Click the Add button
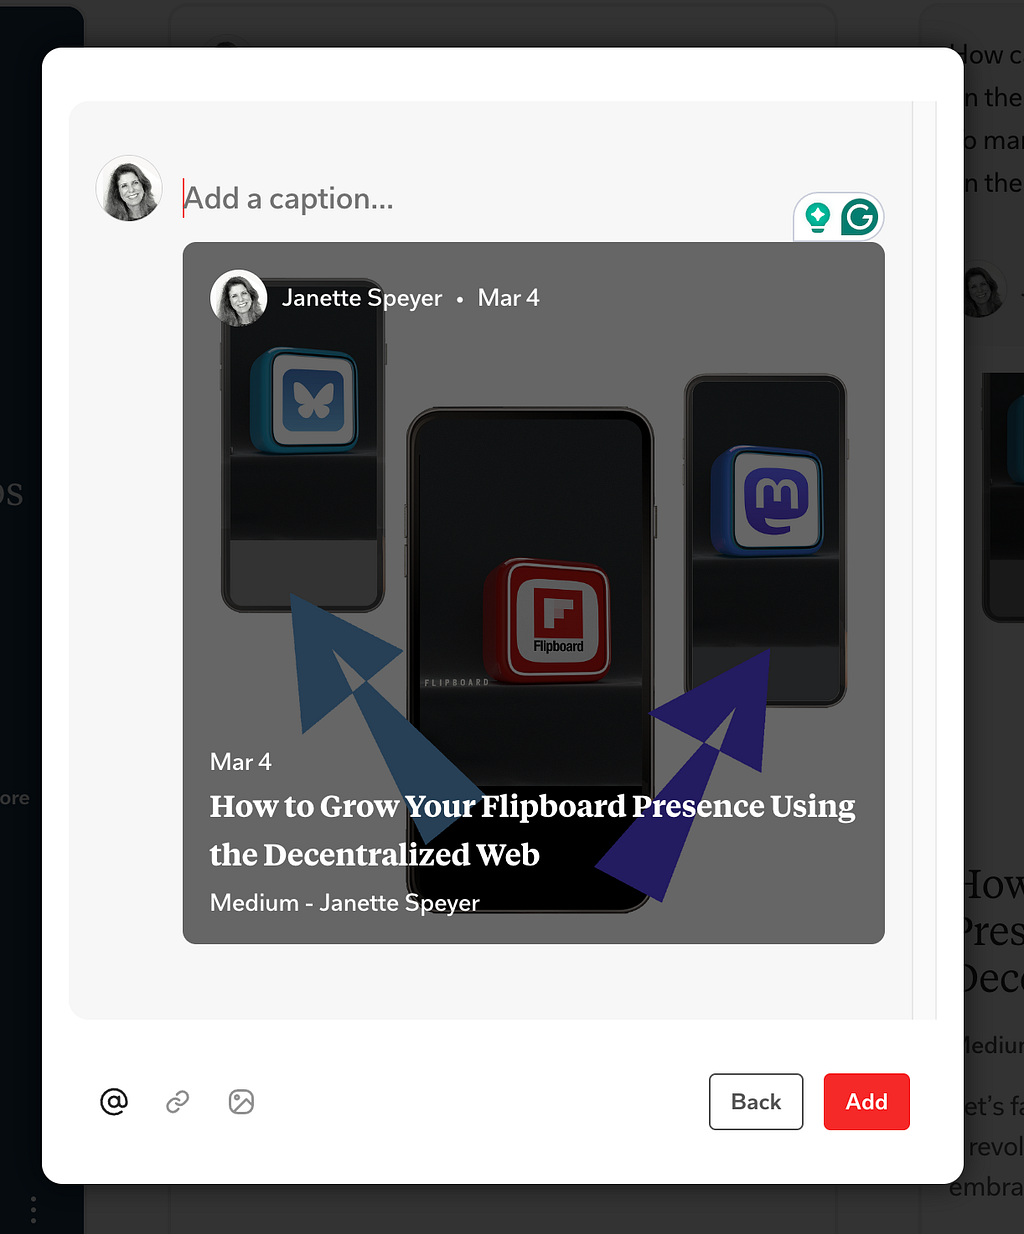 (866, 1101)
